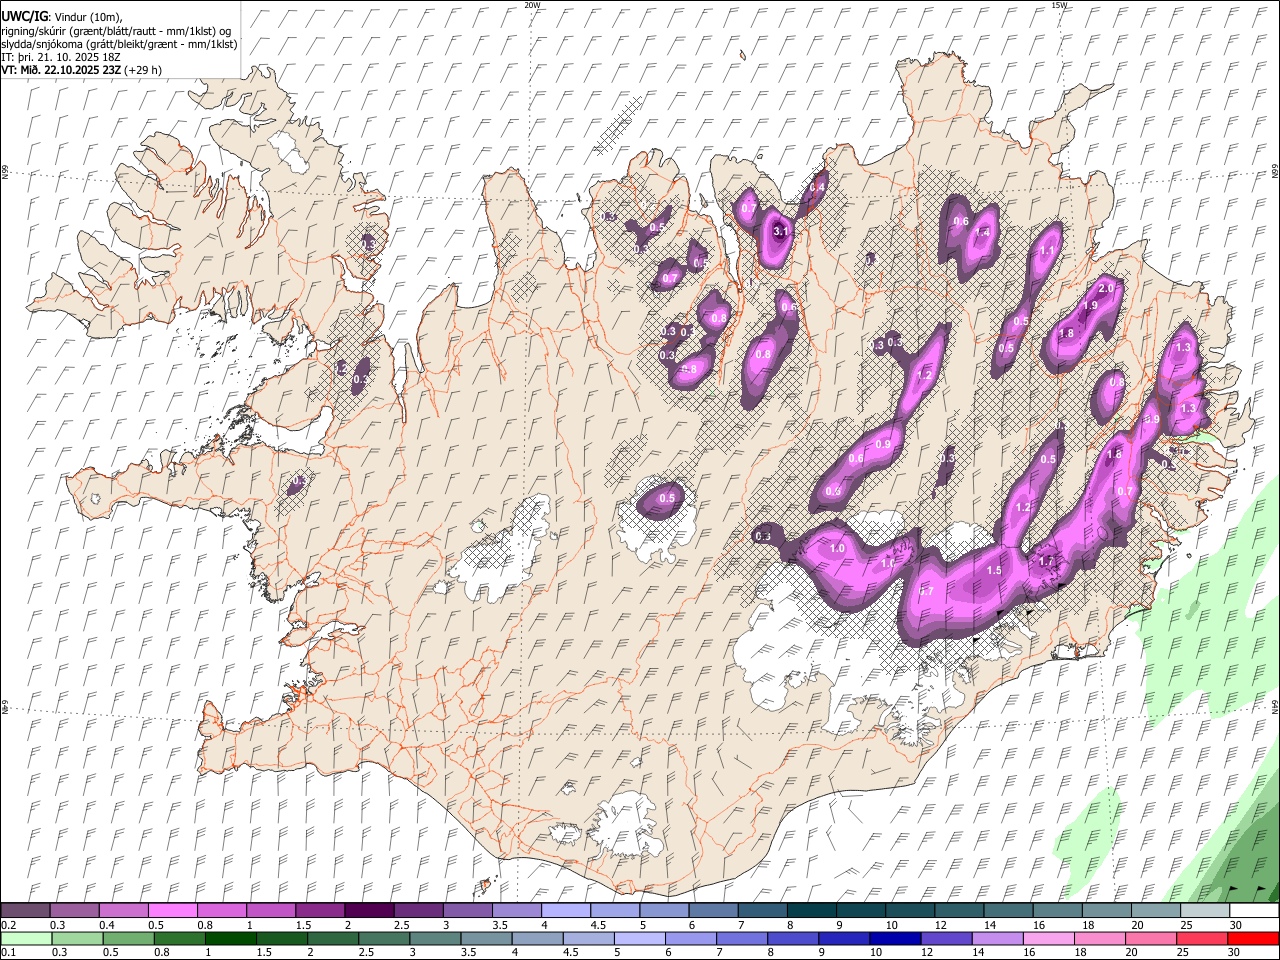Pick the darkest purple snow swatch for 2–2.5

point(369,910)
